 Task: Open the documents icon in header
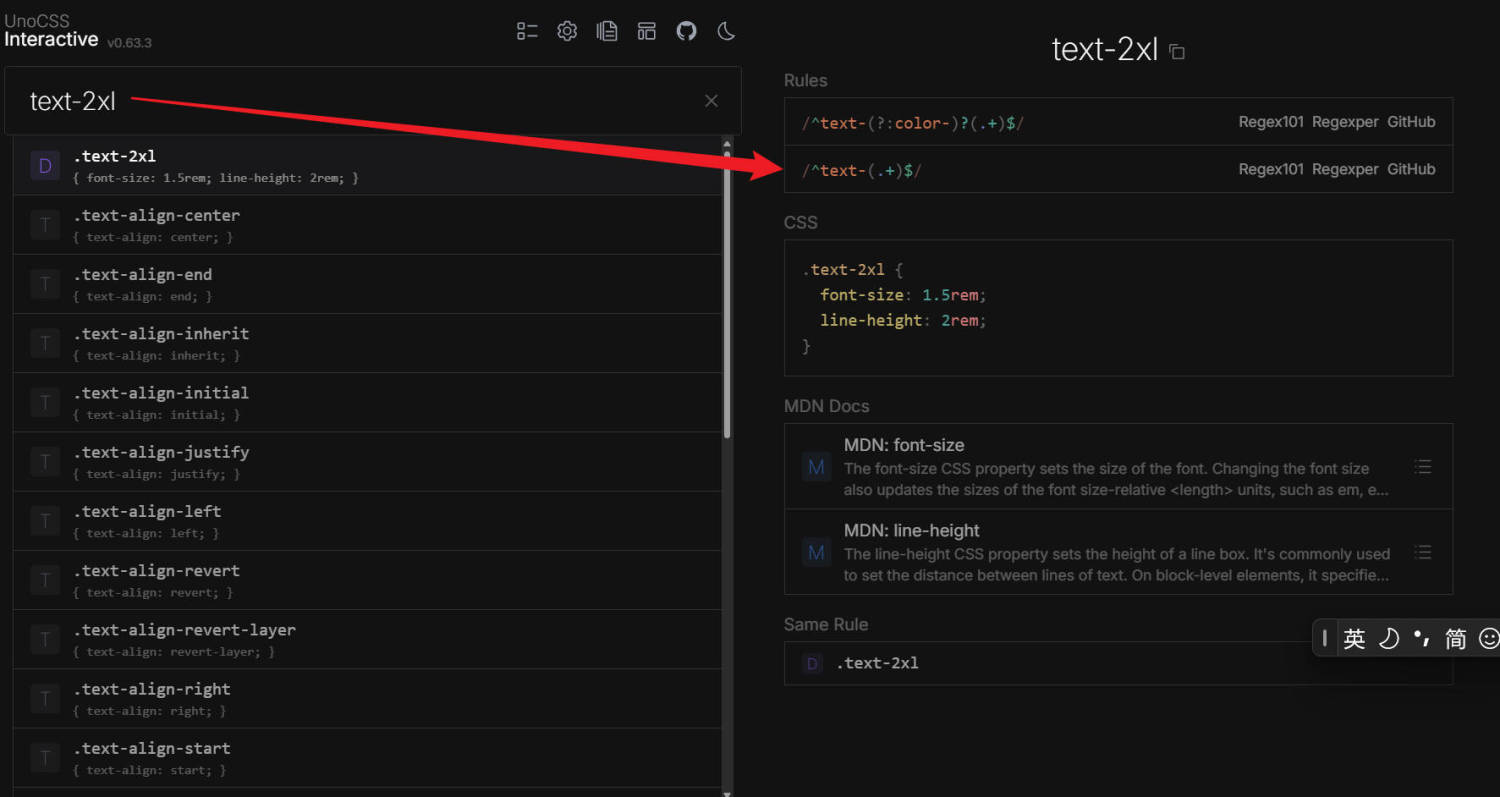tap(607, 31)
